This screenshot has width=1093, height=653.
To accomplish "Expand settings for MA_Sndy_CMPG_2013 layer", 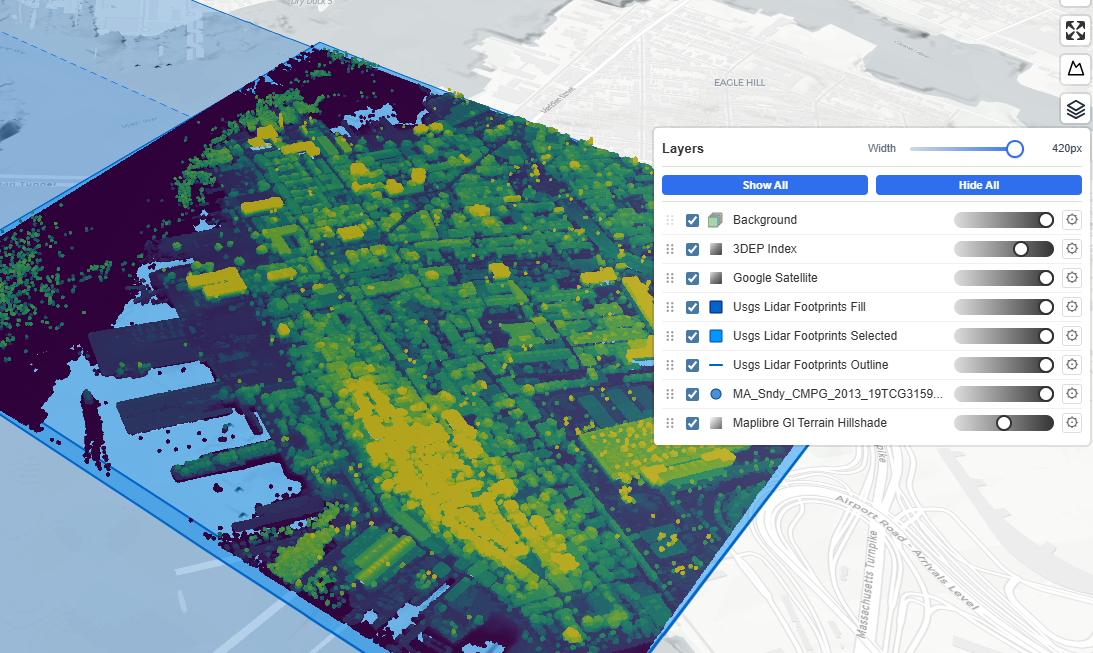I will (1072, 394).
